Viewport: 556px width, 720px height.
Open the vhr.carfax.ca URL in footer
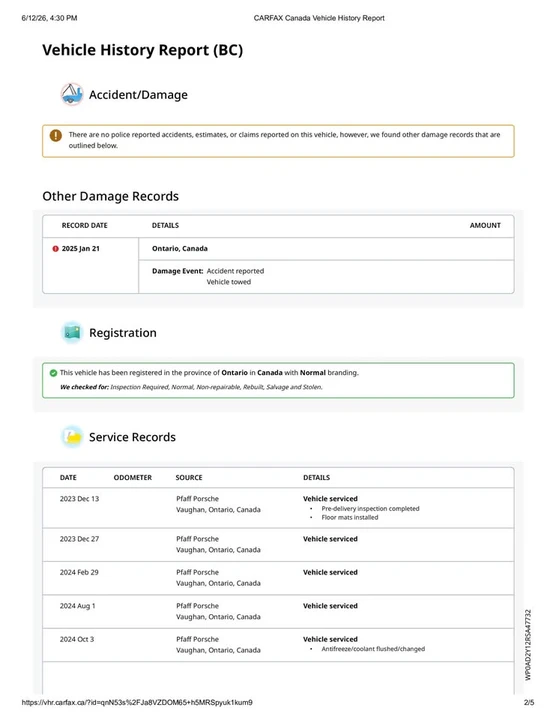coord(137,702)
